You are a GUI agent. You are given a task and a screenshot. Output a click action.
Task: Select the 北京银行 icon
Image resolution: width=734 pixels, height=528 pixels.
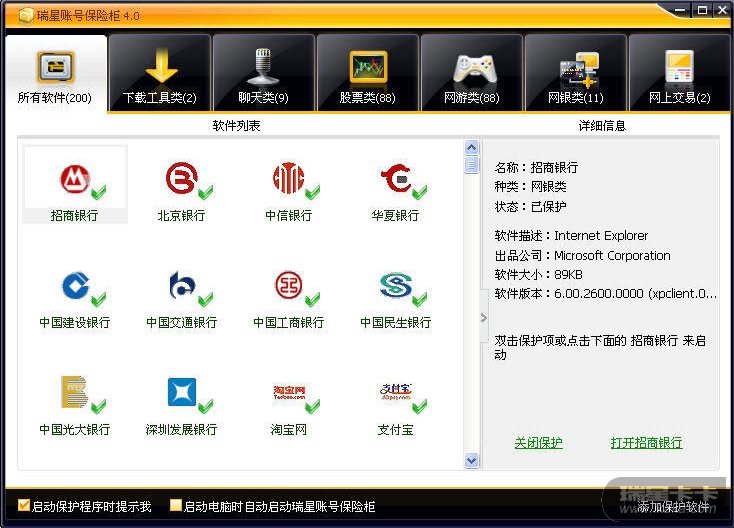pyautogui.click(x=182, y=178)
